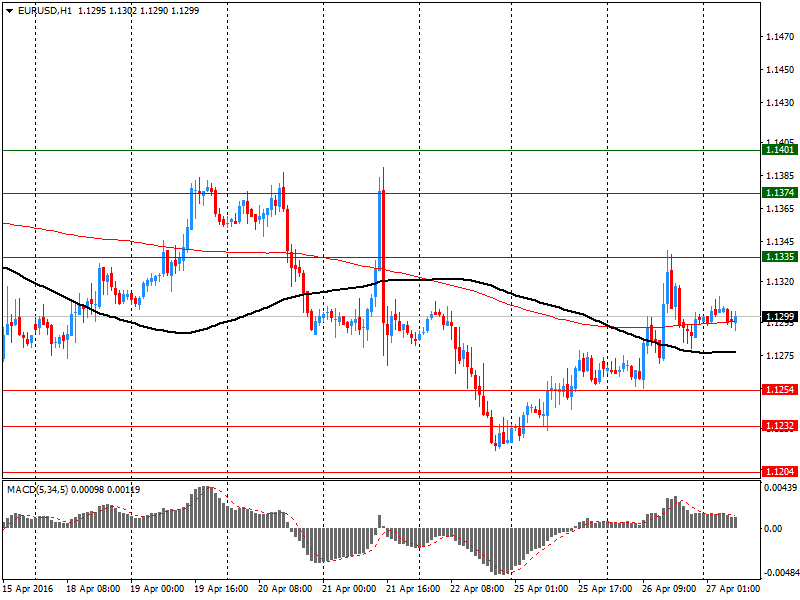Select the 1.1204 red level label

point(780,471)
